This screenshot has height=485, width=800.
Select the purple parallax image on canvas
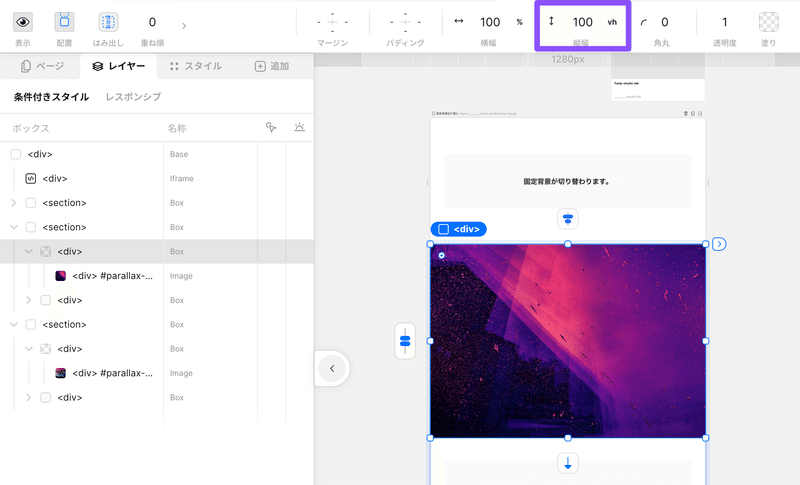click(568, 341)
